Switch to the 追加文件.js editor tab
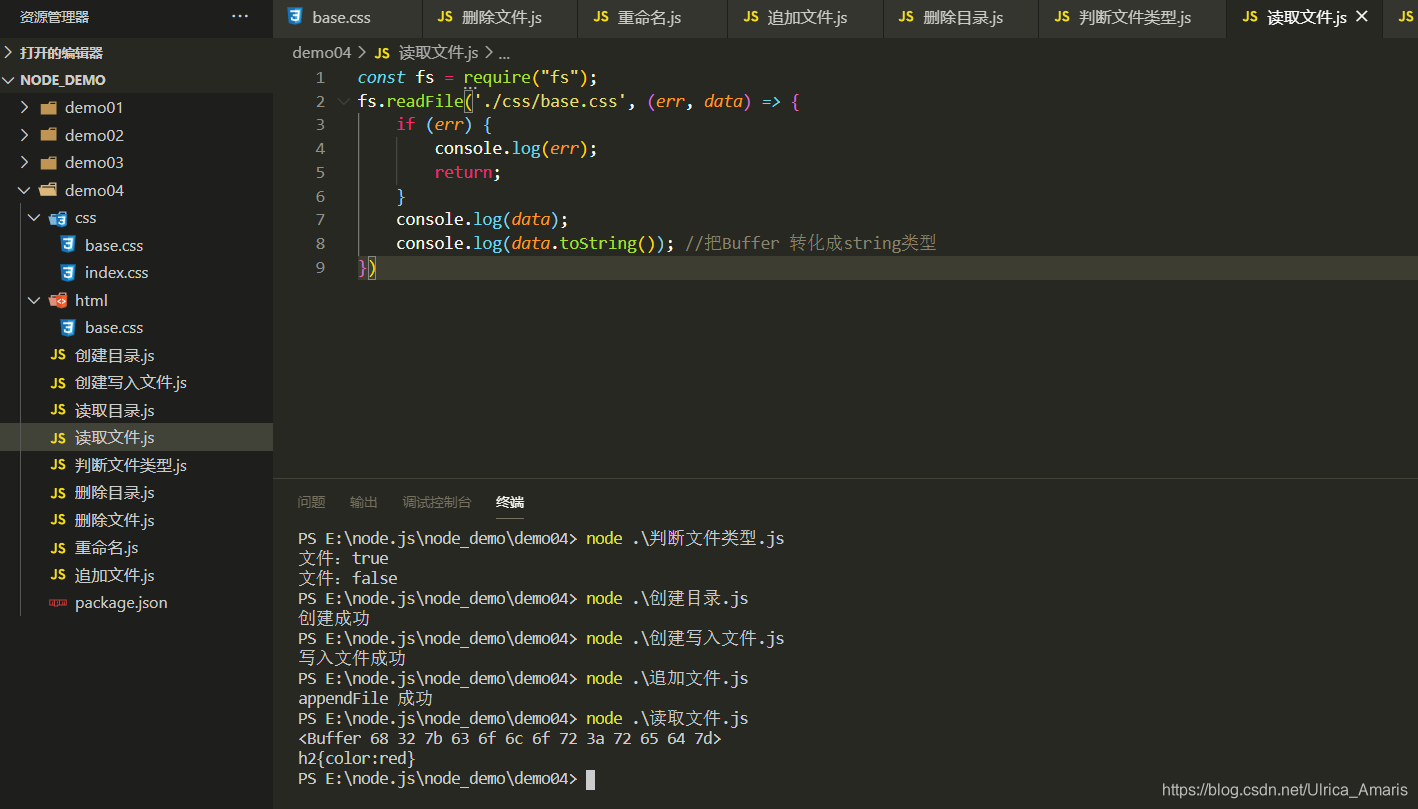Screen dimensions: 1418x809 click(805, 17)
